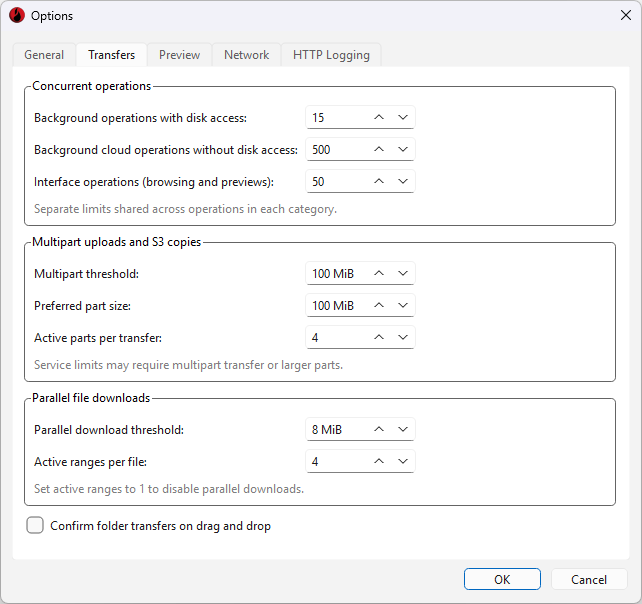This screenshot has width=642, height=604.
Task: Click the 'Parallel file downloads' group heading
Action: click(x=91, y=398)
